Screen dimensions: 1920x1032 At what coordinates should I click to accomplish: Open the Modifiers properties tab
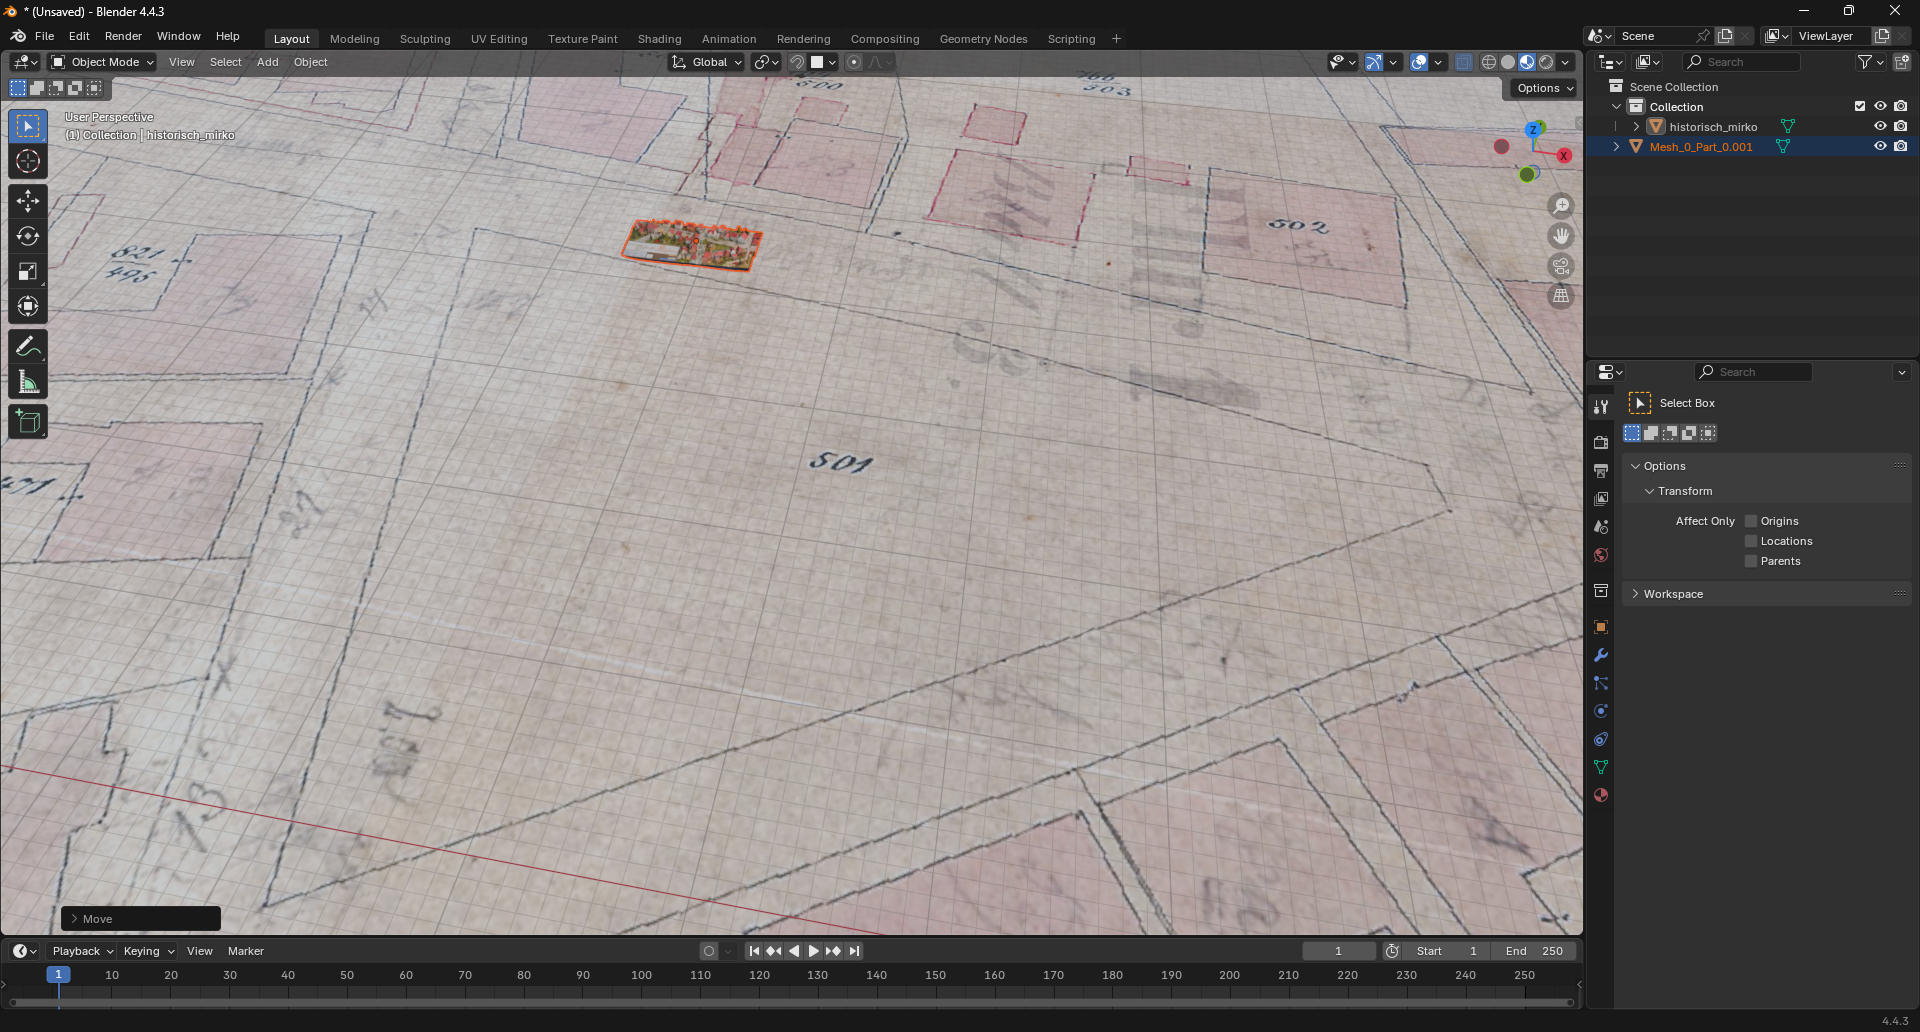1601,656
